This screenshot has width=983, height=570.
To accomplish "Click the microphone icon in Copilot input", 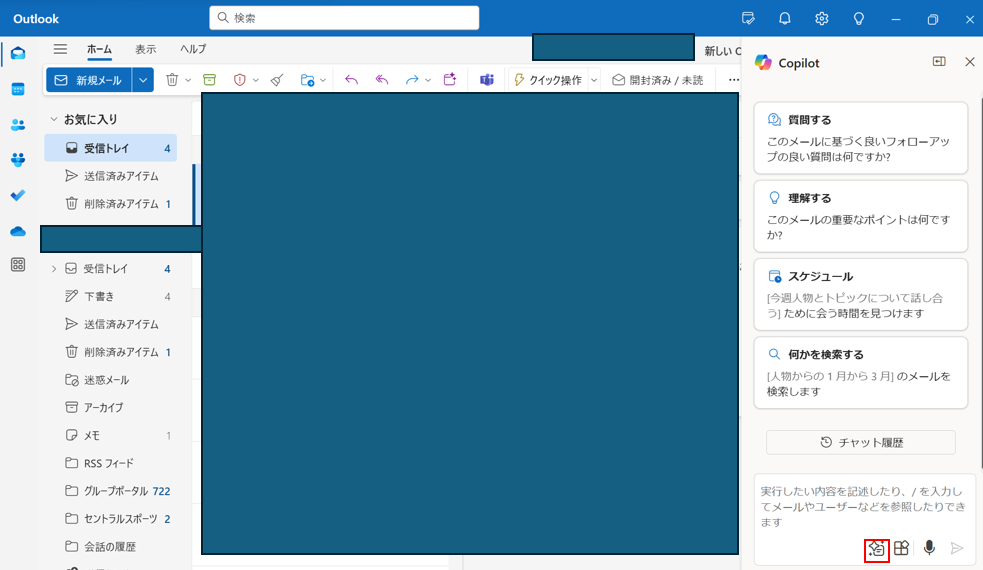I will coord(929,548).
